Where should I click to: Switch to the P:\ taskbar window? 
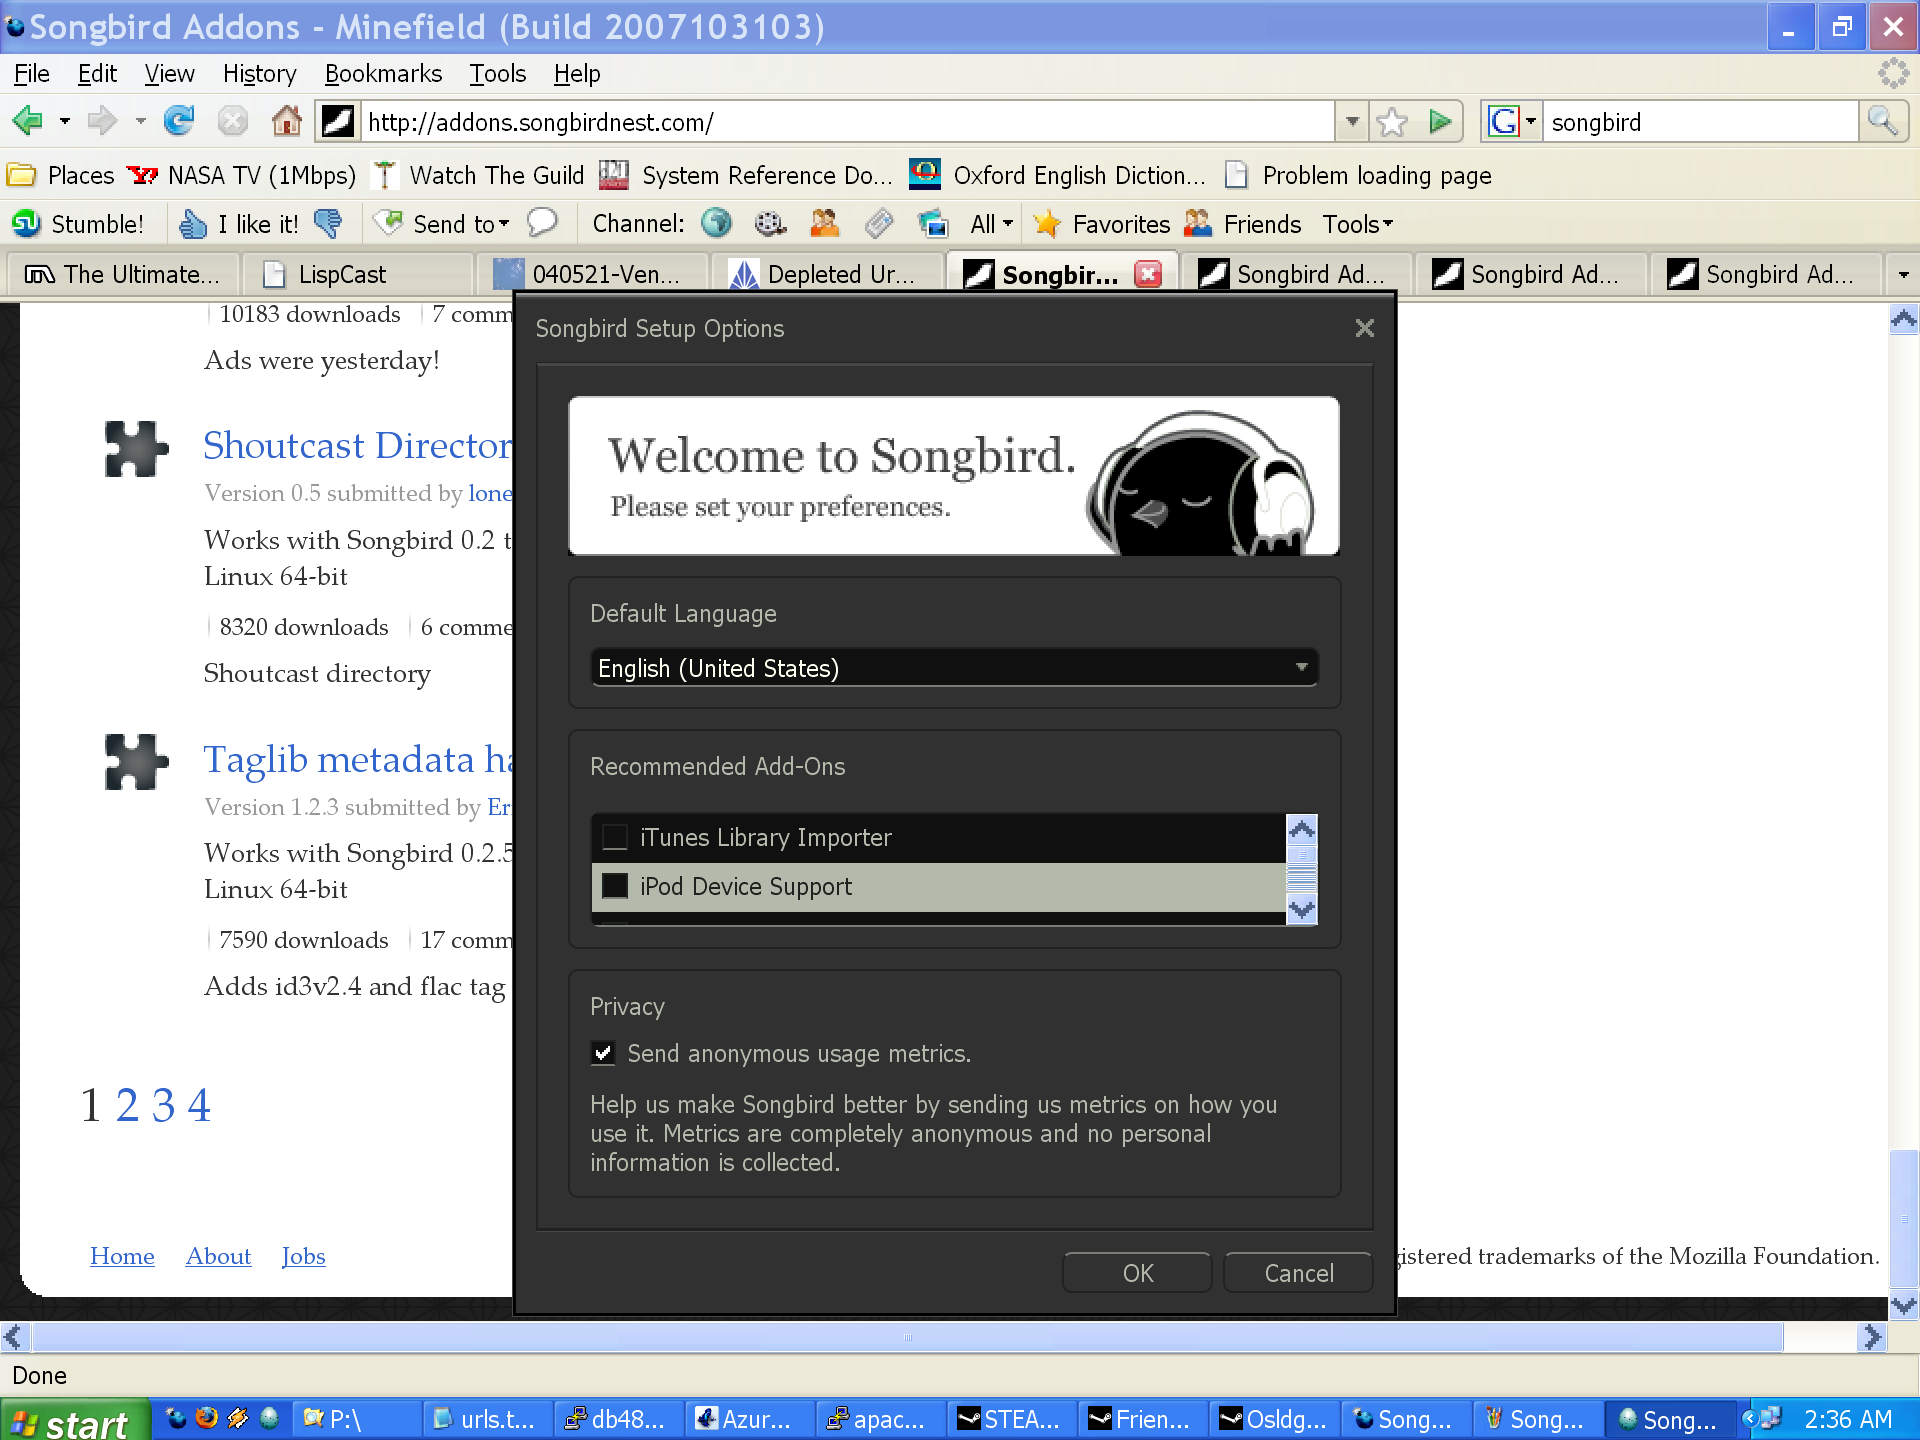tap(357, 1419)
